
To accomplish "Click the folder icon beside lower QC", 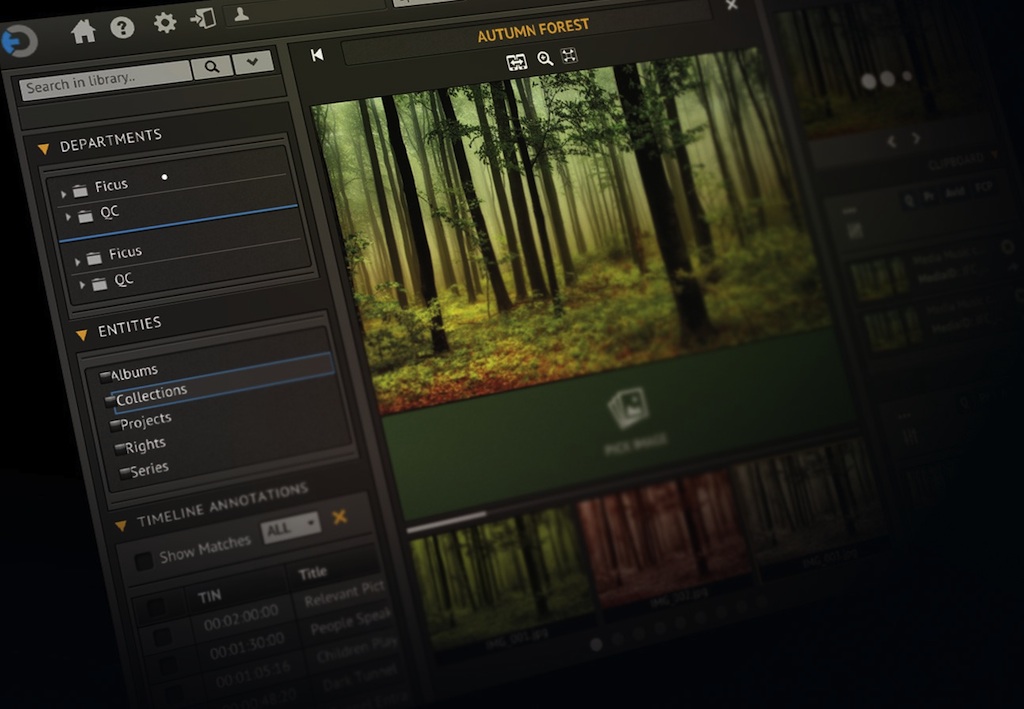I will (x=99, y=283).
